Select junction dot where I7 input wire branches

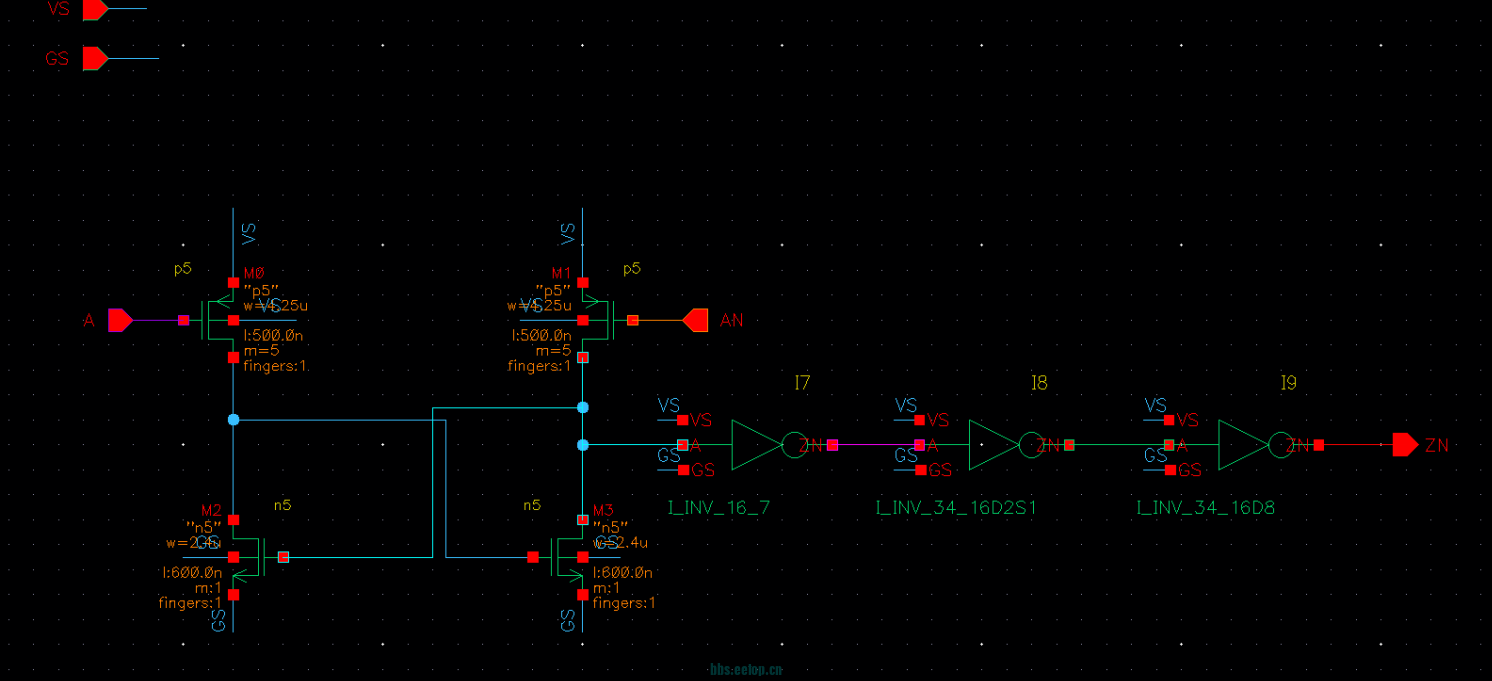(583, 445)
